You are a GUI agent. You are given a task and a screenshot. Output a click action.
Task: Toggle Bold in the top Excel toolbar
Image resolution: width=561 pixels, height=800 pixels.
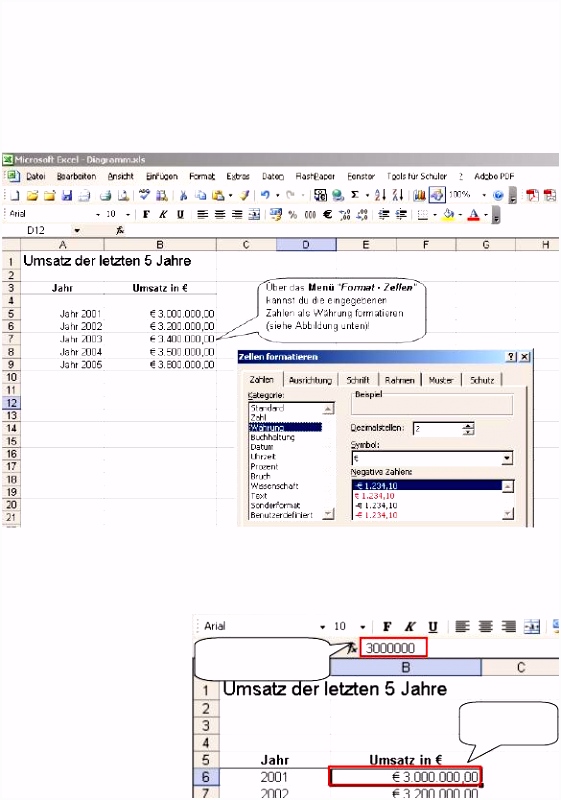[x=146, y=214]
